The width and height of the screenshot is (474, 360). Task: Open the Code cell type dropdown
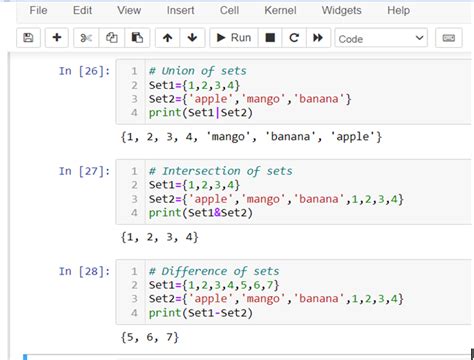[381, 38]
